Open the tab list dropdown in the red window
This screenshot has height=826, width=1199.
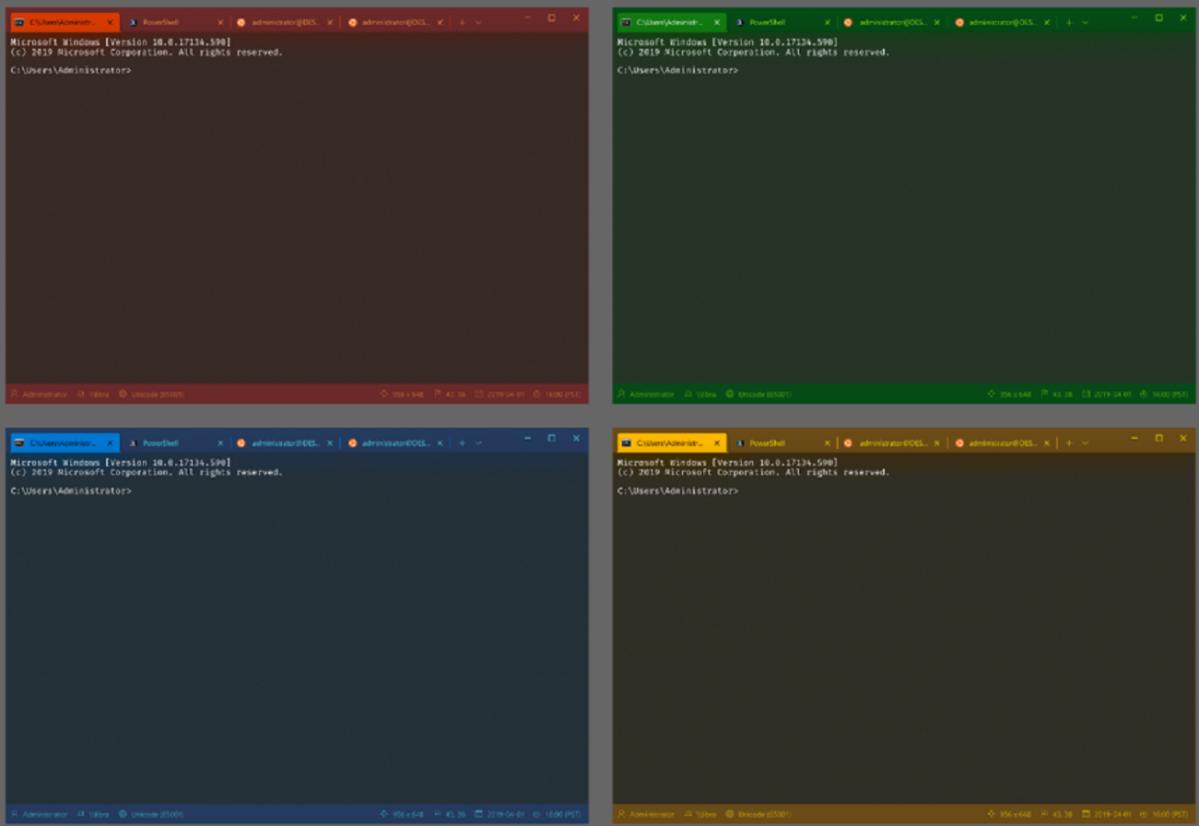coord(479,20)
